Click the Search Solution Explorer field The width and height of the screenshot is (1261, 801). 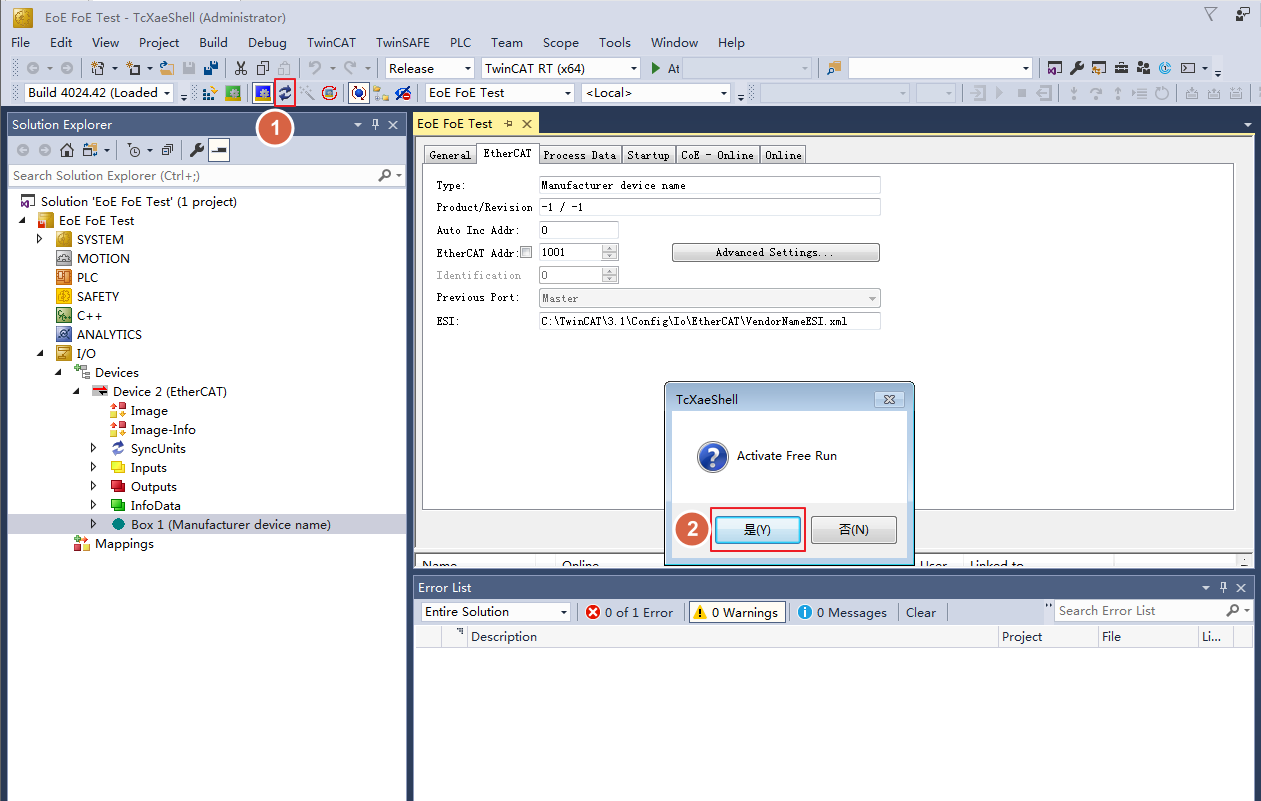(x=193, y=175)
